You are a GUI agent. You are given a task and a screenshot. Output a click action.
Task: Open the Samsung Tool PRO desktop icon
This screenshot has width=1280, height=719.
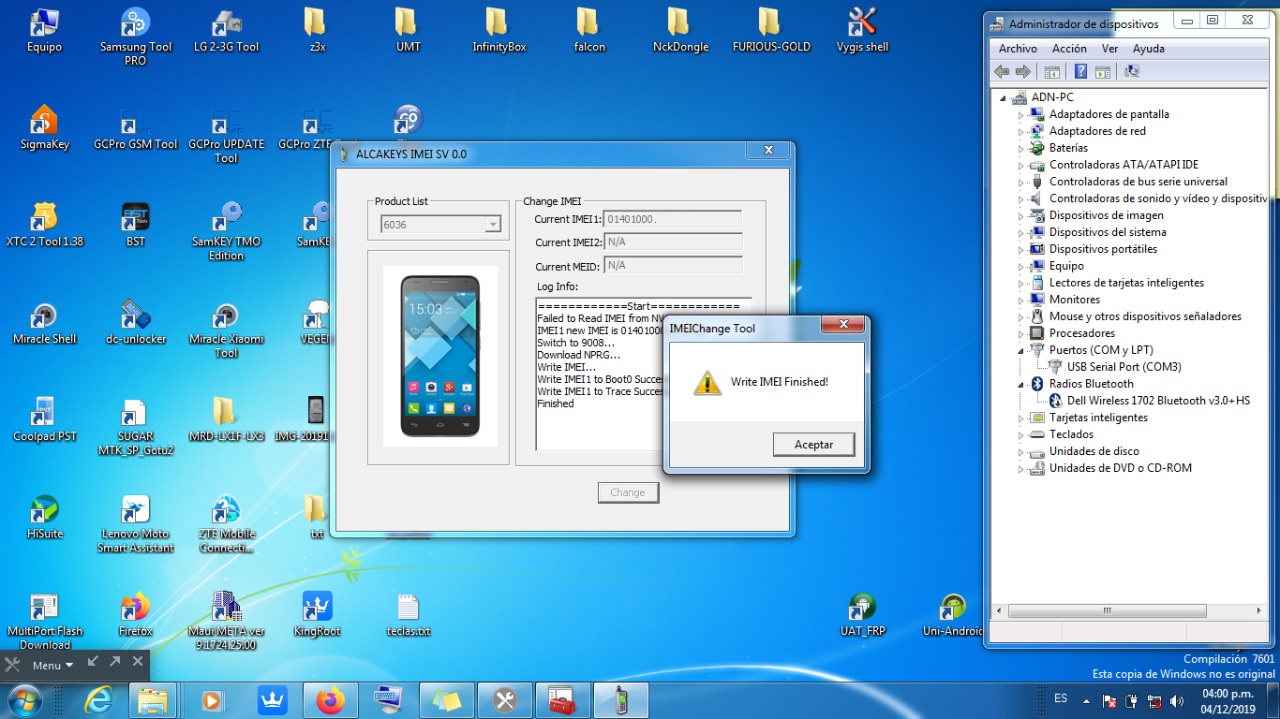(x=135, y=37)
